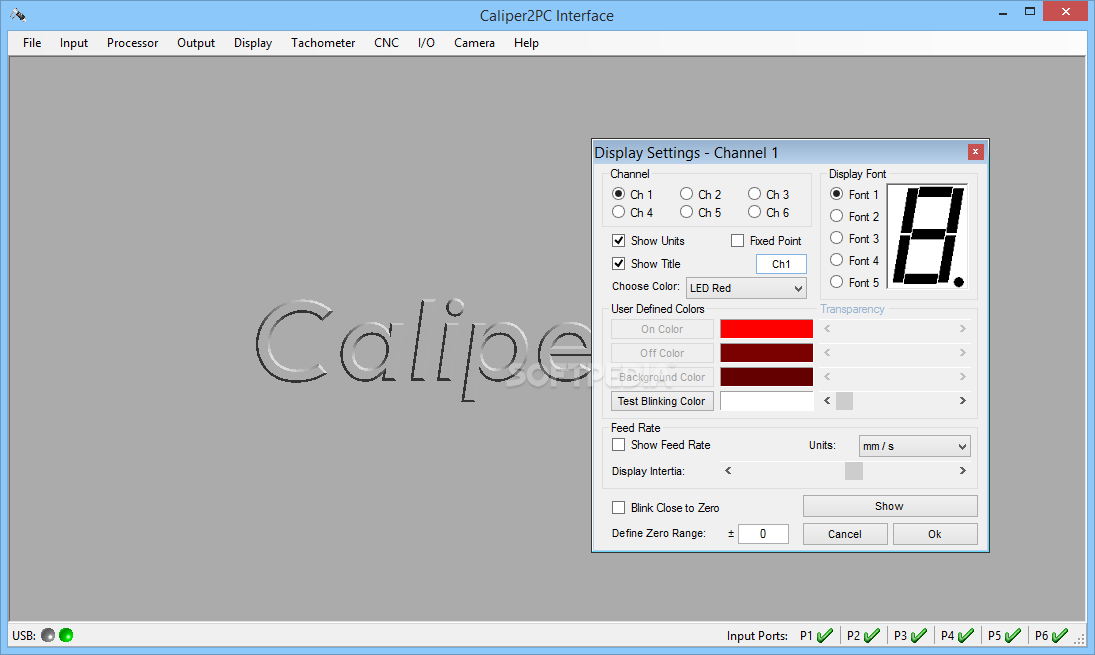This screenshot has width=1095, height=655.
Task: Open the CNC menu
Action: point(386,43)
